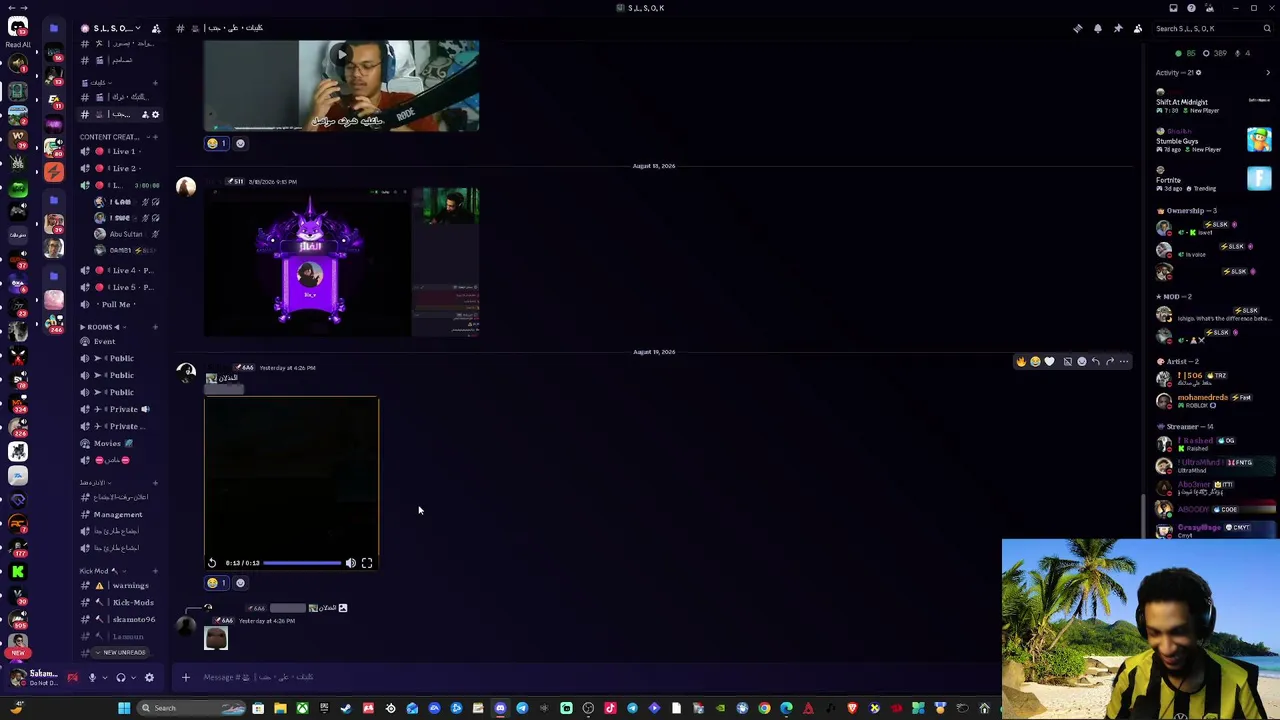This screenshot has width=1280, height=720.
Task: Toggle laughing emoji reaction under 0:13 video
Action: (x=216, y=583)
